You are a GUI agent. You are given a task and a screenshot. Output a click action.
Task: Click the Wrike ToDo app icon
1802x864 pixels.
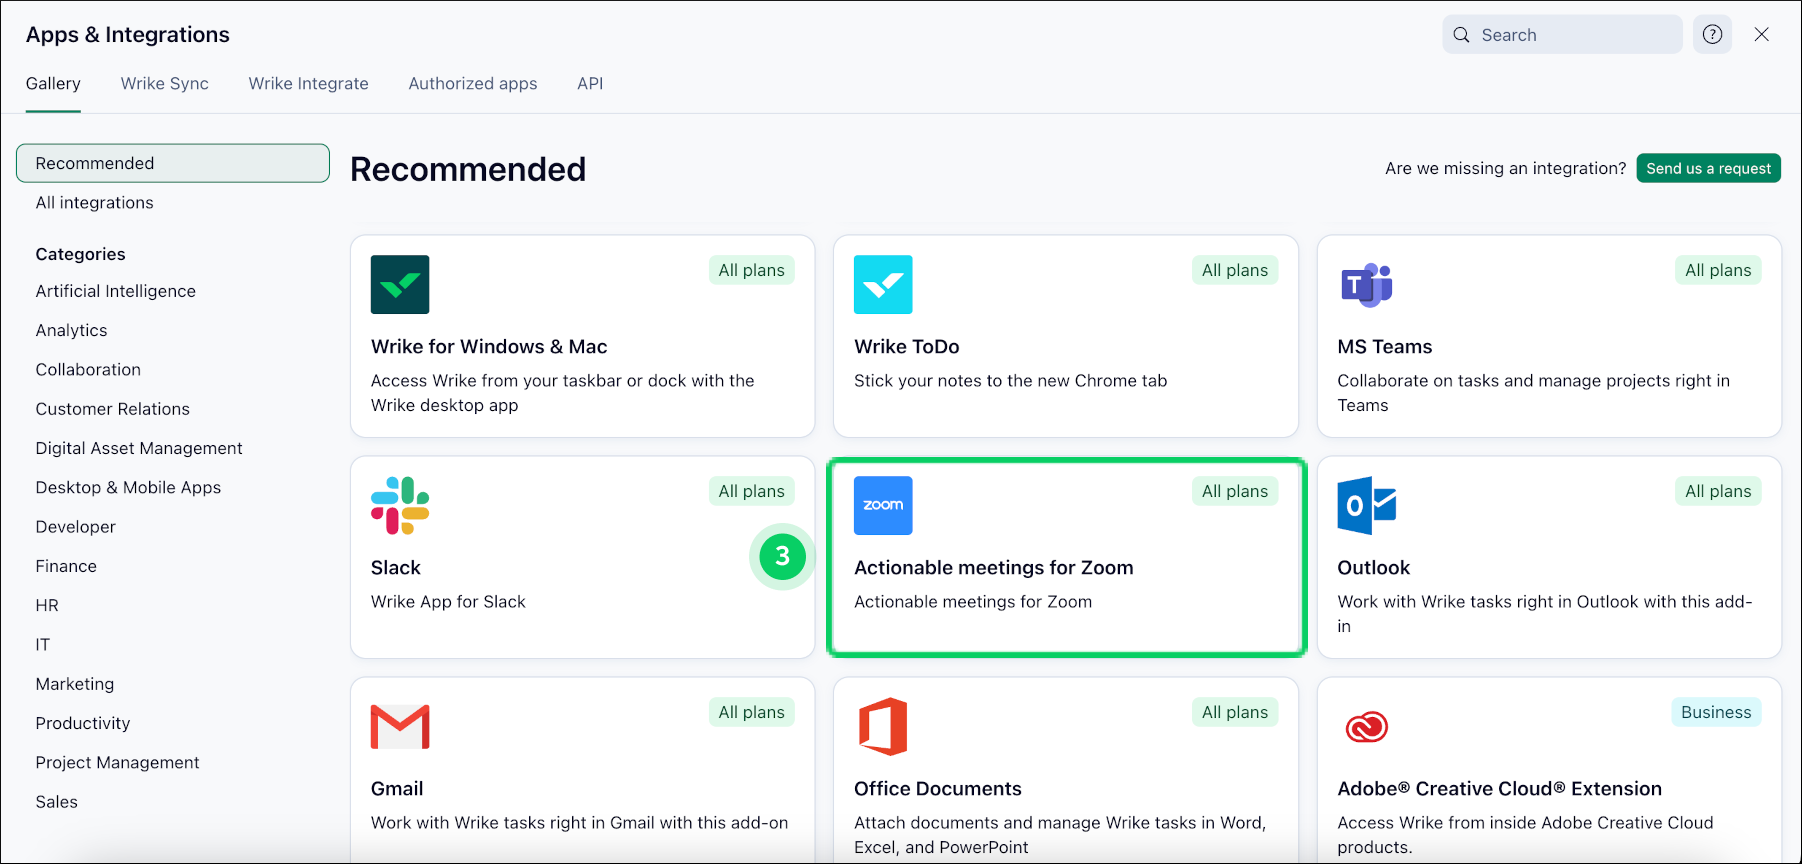(883, 285)
